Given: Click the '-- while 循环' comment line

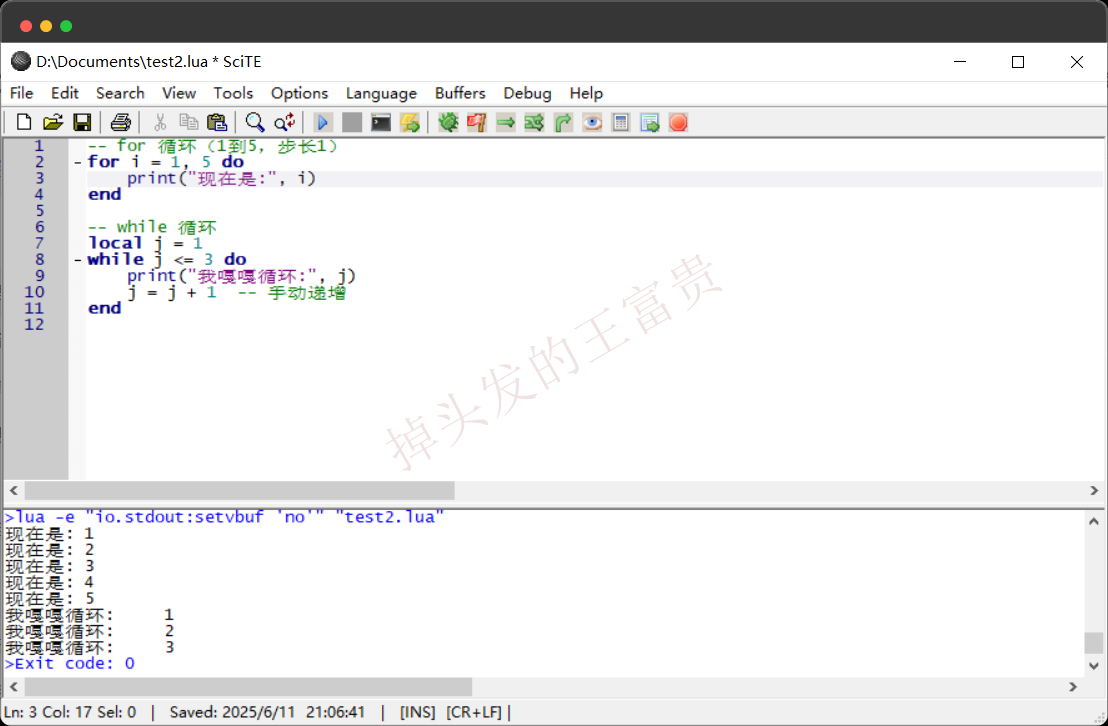Looking at the screenshot, I should [x=152, y=227].
